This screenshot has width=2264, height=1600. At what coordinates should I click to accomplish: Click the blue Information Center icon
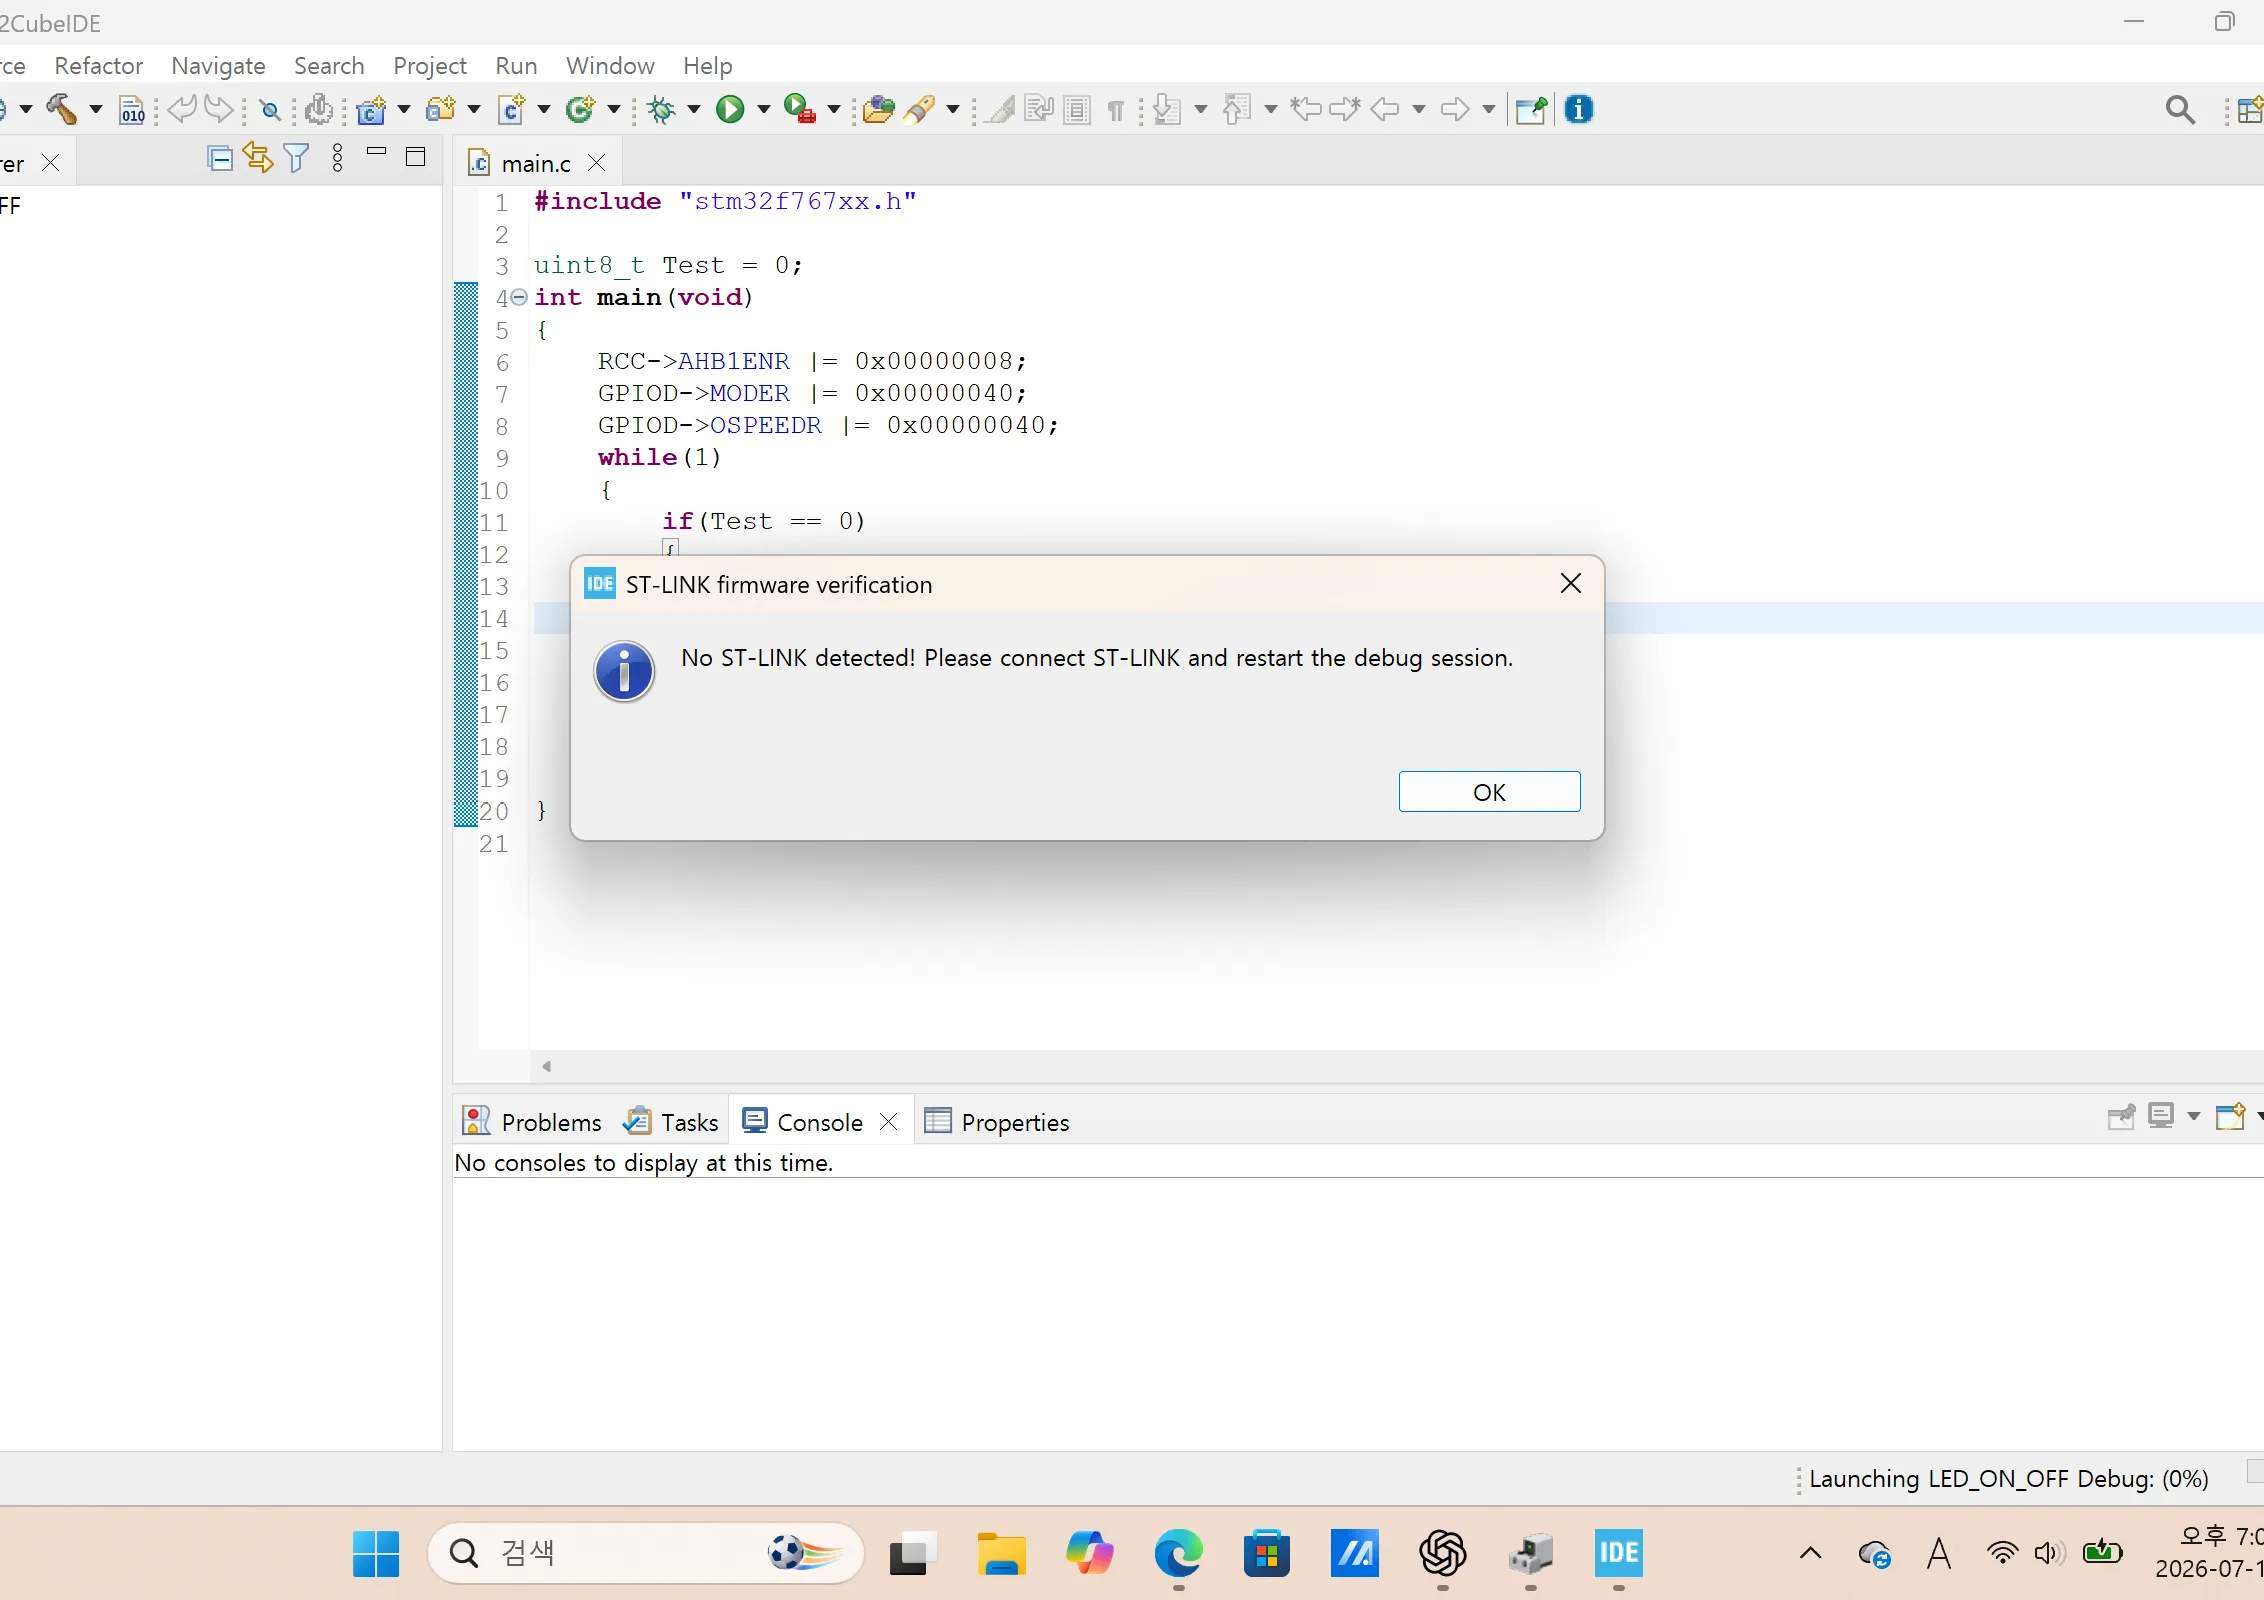tap(1579, 109)
